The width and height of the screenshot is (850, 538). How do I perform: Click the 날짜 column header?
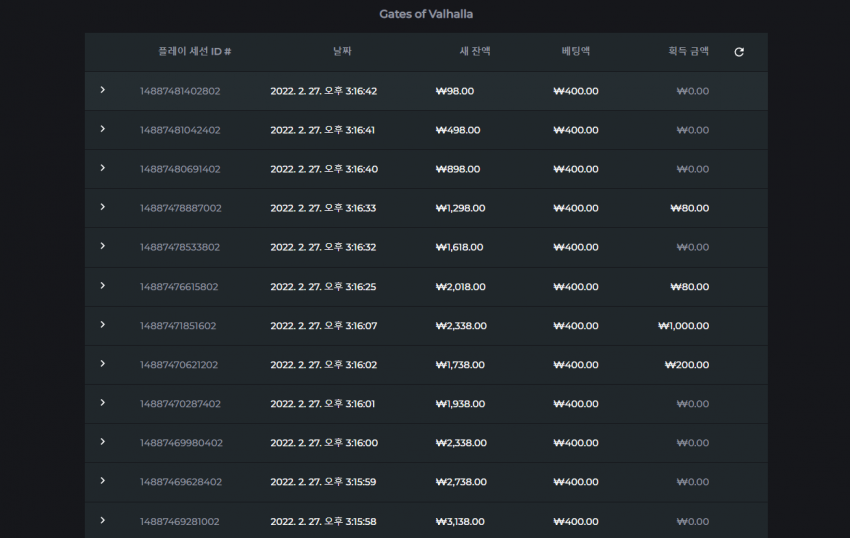(342, 51)
